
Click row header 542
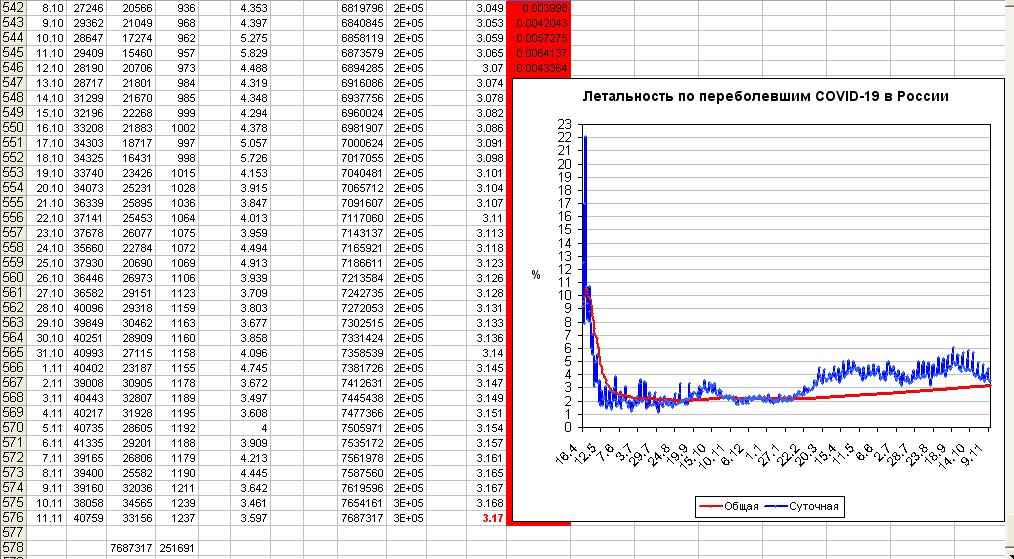12,8
